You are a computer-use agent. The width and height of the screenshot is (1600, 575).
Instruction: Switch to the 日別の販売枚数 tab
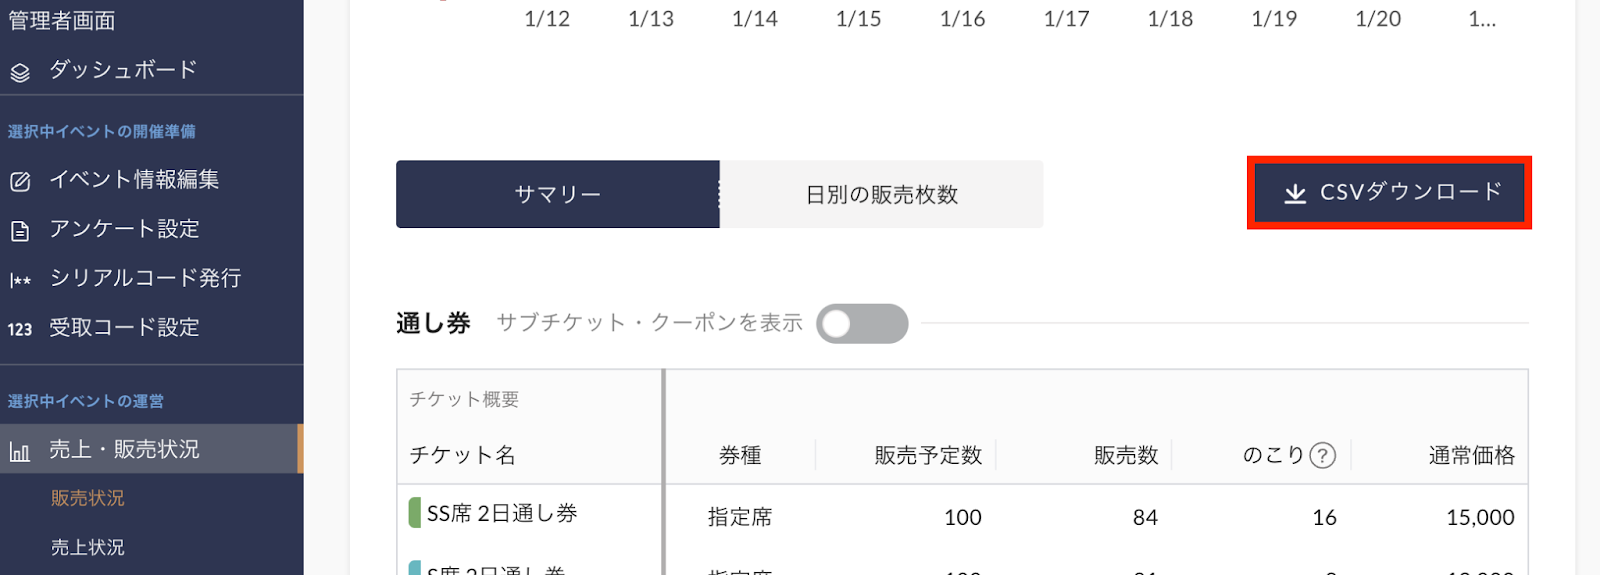881,194
